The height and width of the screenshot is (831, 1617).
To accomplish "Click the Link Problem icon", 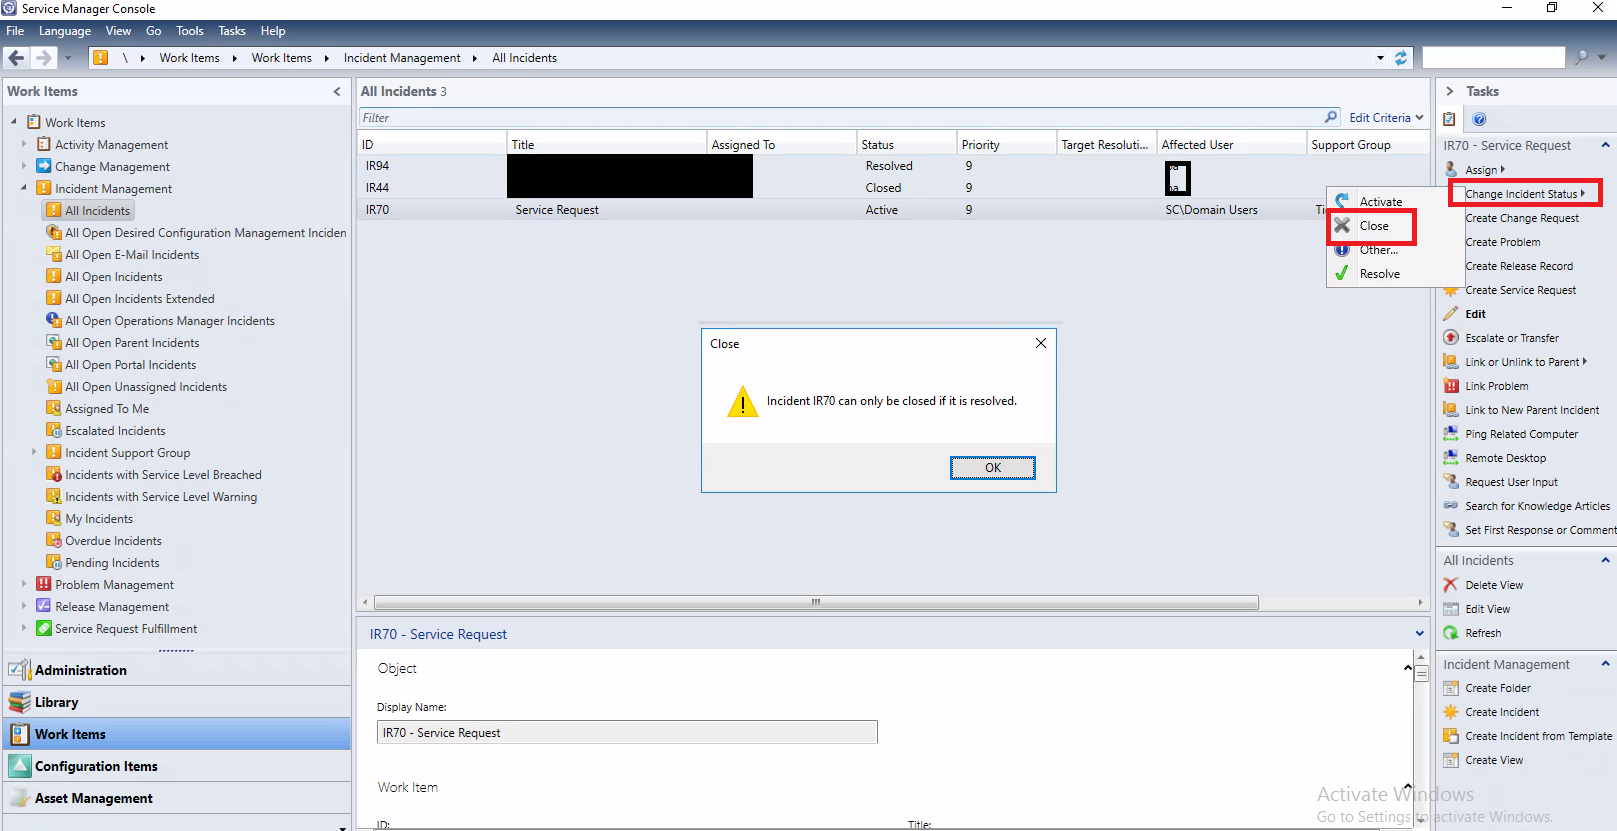I will (1451, 386).
